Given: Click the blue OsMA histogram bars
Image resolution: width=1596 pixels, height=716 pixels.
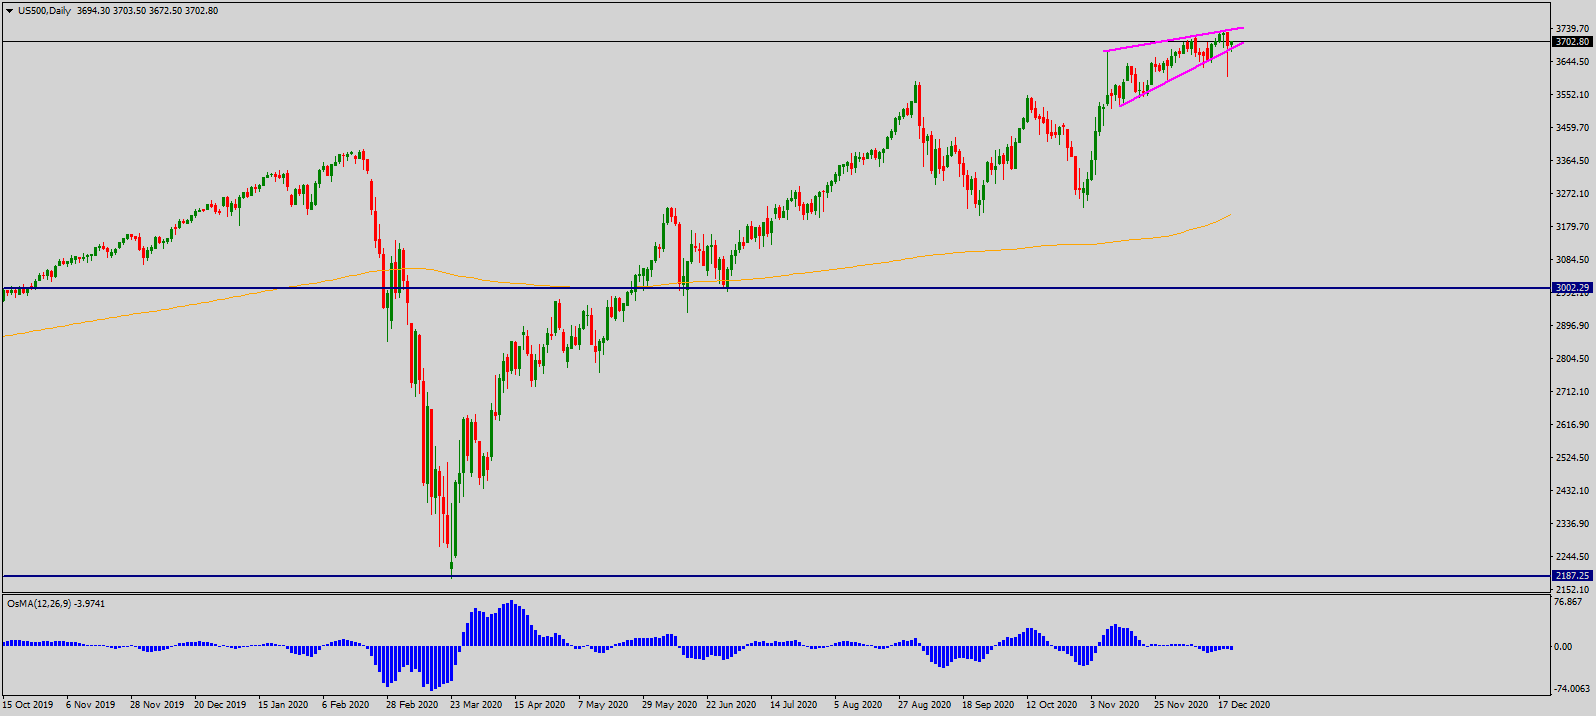Looking at the screenshot, I should pos(617,645).
